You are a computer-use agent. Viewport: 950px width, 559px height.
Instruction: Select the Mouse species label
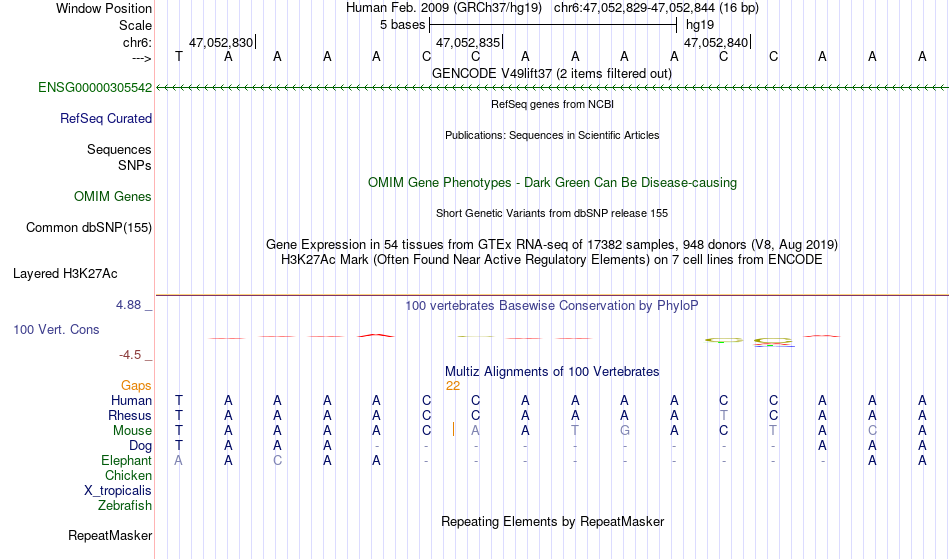[132, 431]
